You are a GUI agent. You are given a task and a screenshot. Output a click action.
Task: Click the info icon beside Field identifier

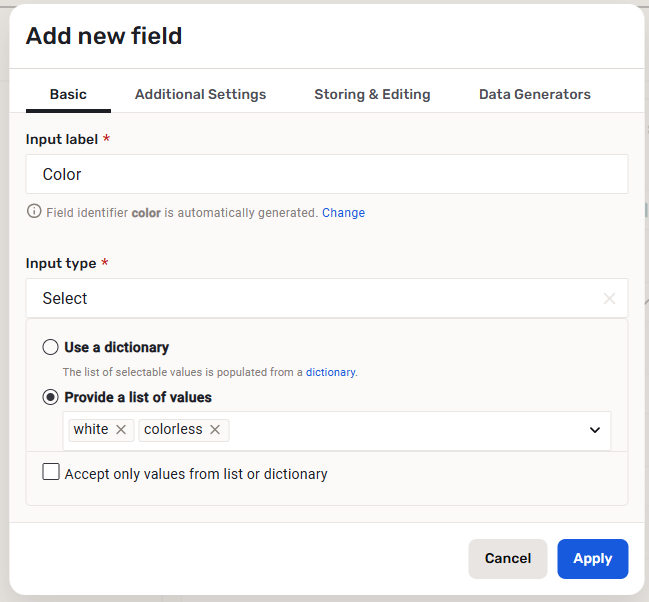[x=34, y=212]
